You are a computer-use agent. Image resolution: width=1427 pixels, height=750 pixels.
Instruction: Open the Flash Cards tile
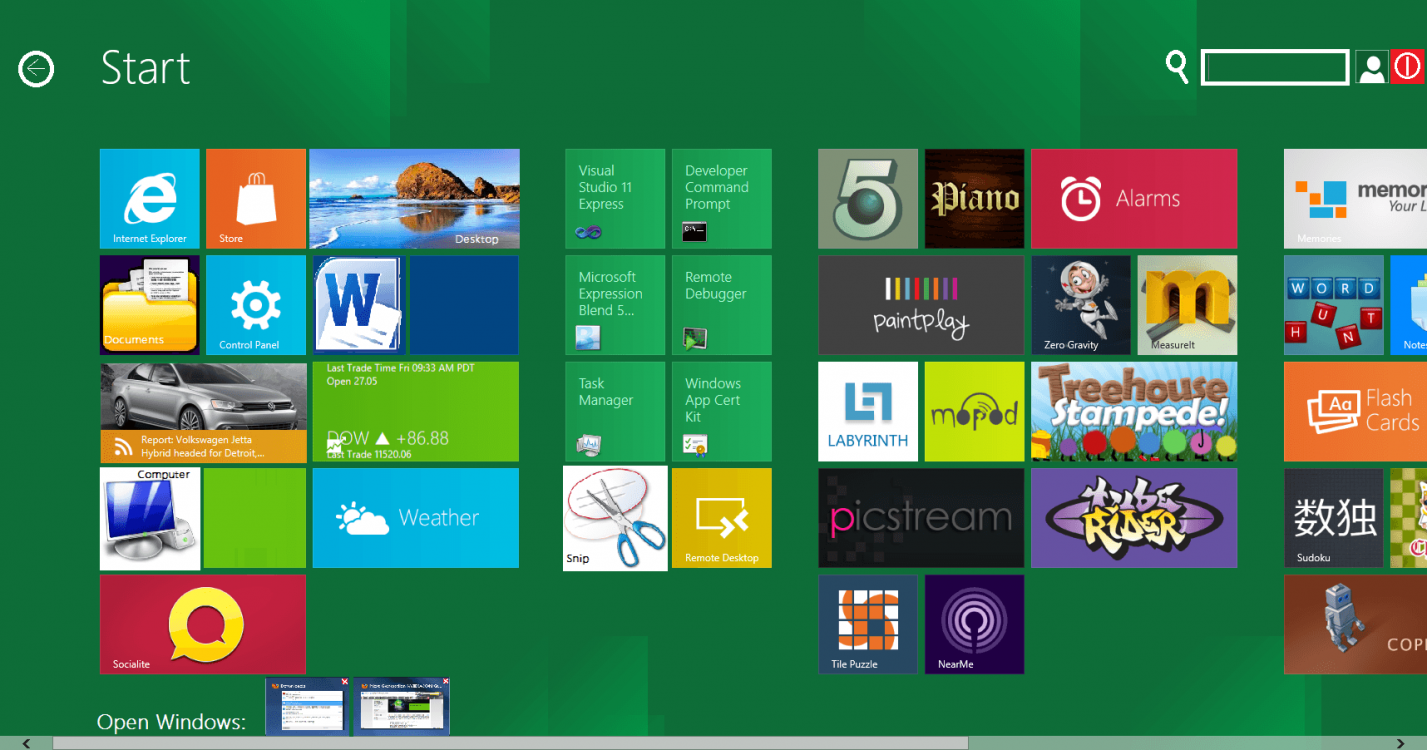tap(1355, 412)
